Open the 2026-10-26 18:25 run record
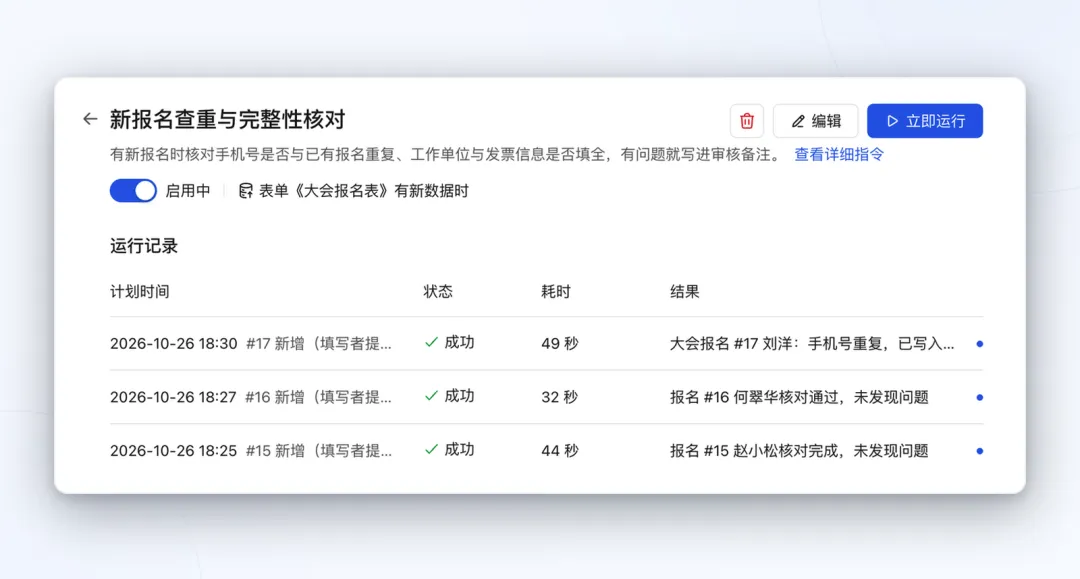 pos(546,451)
